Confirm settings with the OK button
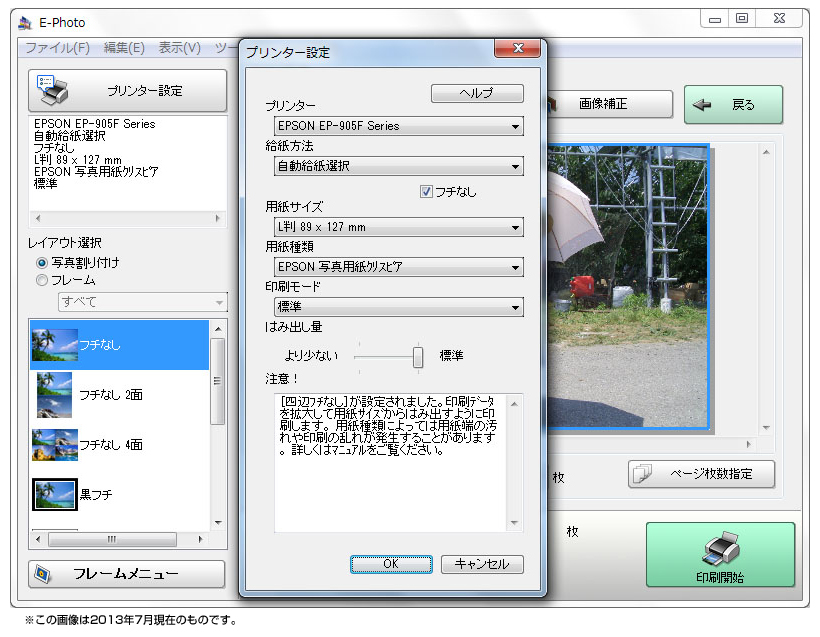 point(391,564)
